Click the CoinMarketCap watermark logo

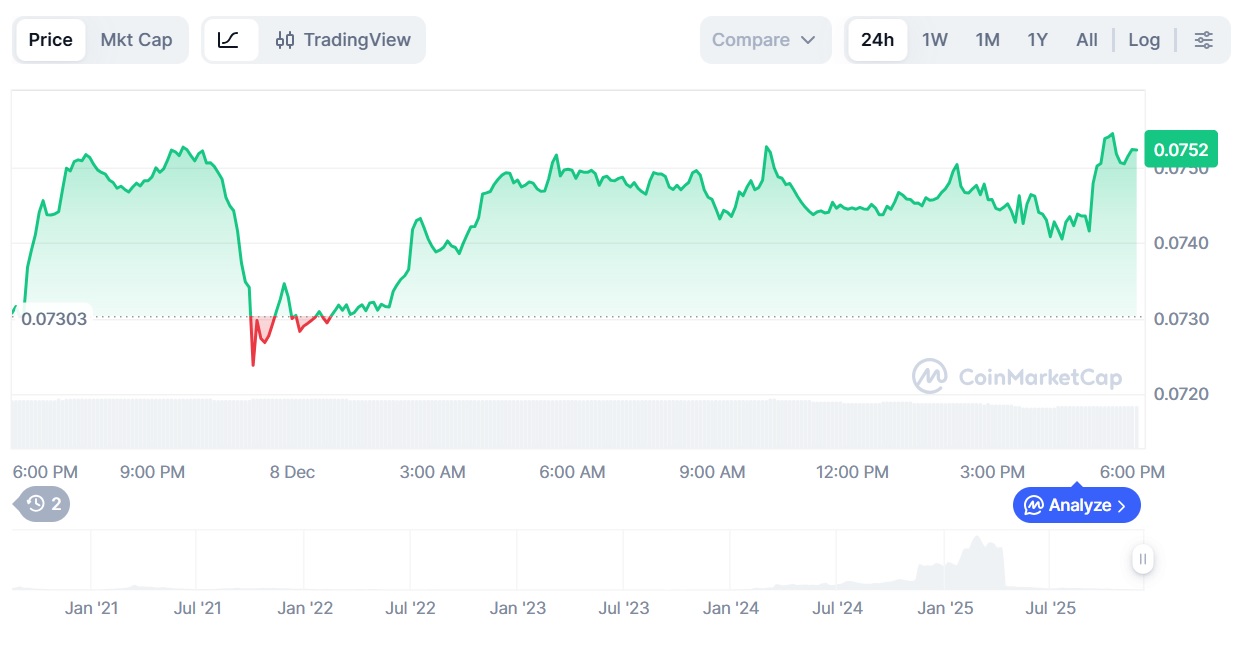tap(930, 377)
